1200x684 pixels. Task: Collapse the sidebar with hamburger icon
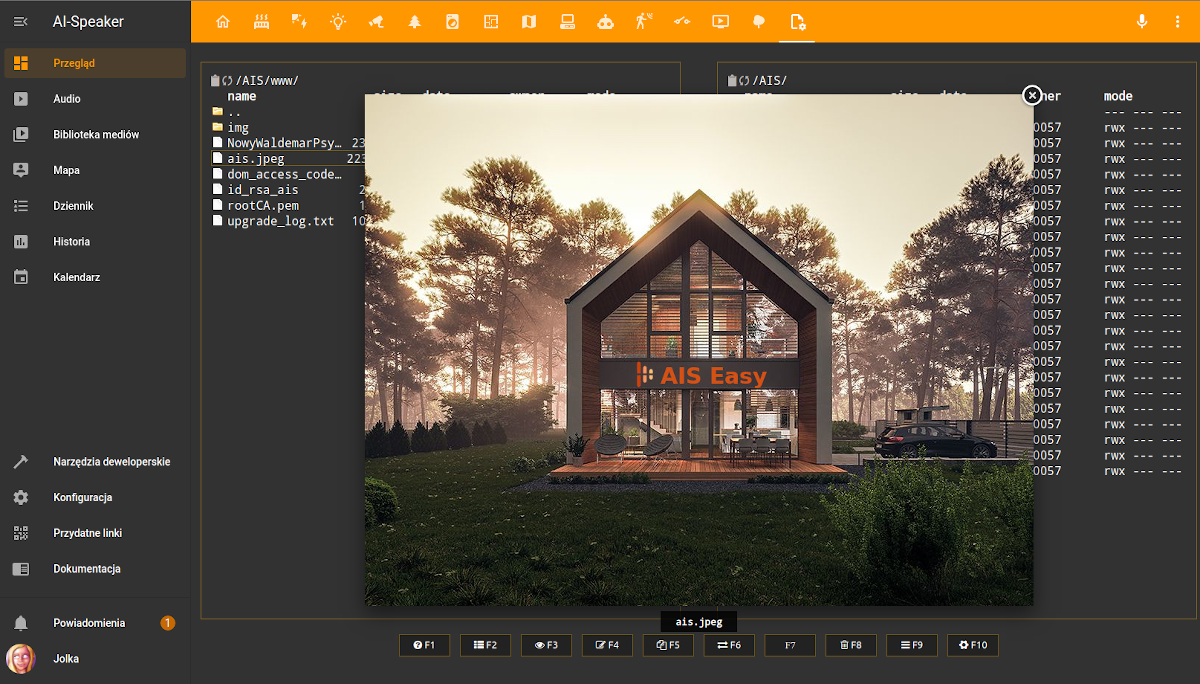[21, 21]
